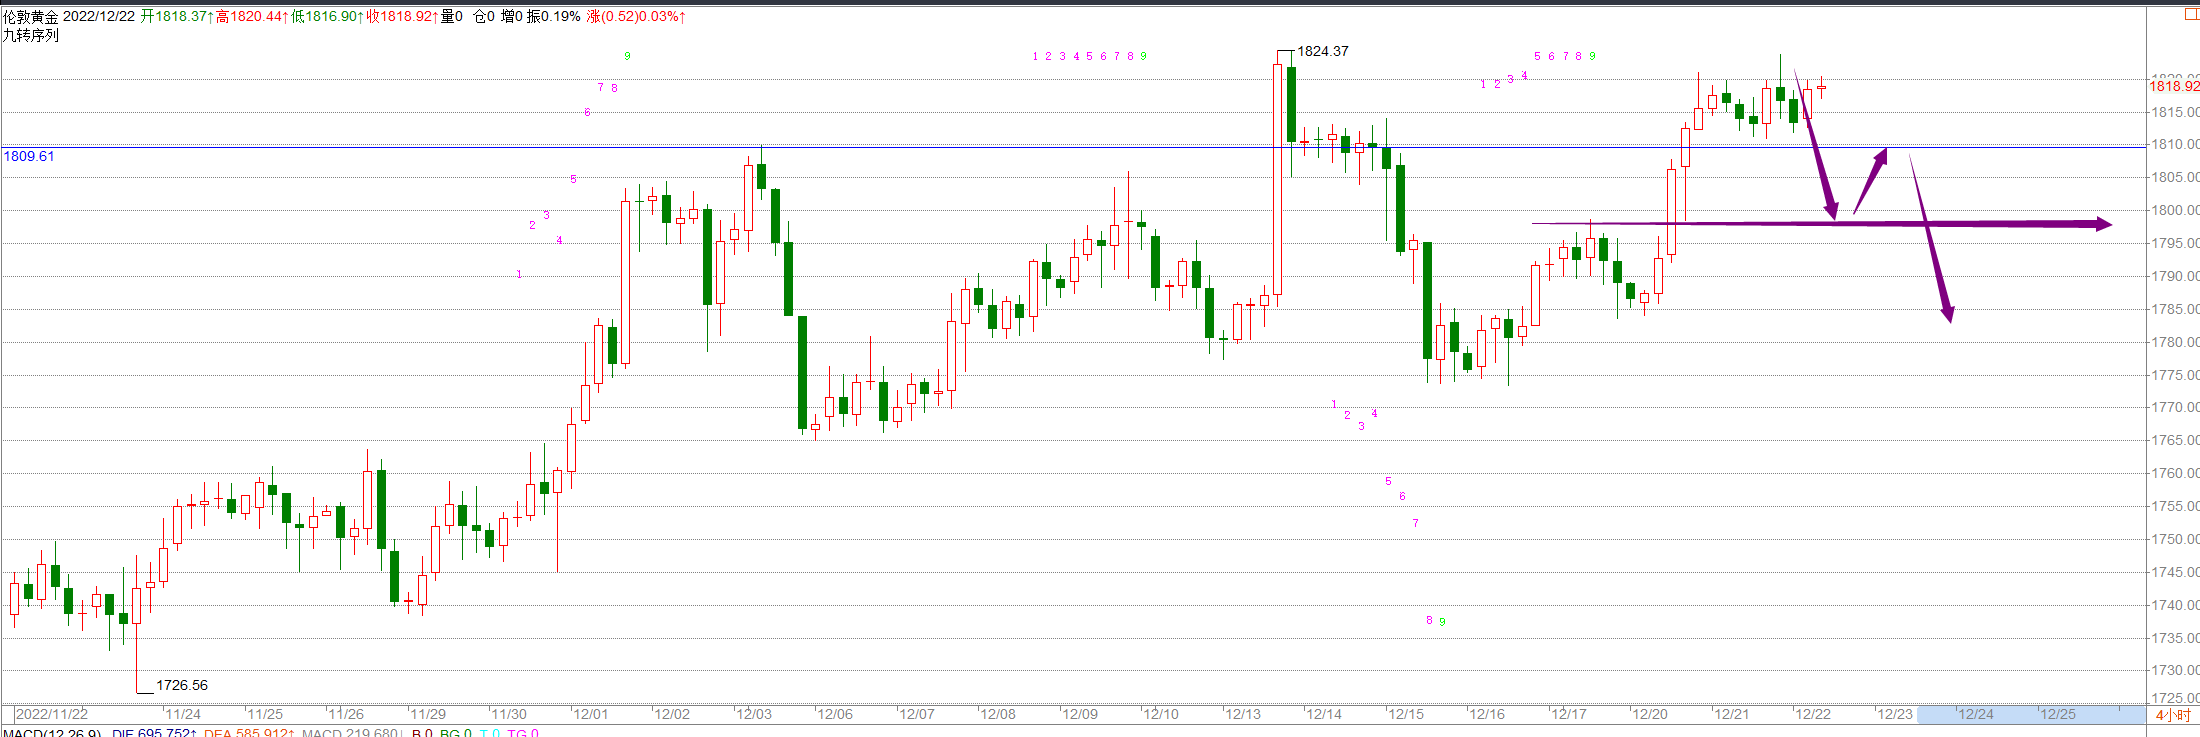This screenshot has height=737, width=2200.
Task: Click the 12/13 date axis label
Action: pos(1243,714)
